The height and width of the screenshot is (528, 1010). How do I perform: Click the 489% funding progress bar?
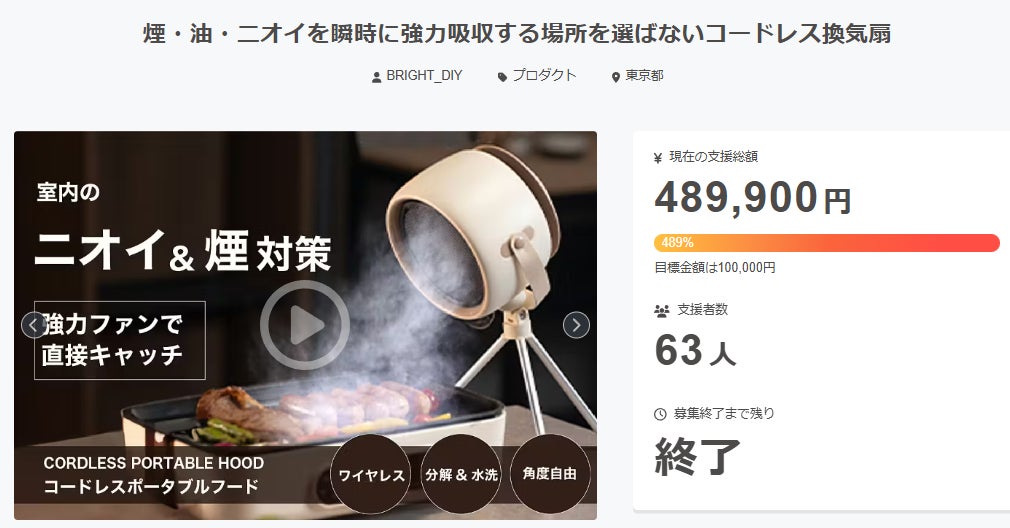(827, 243)
